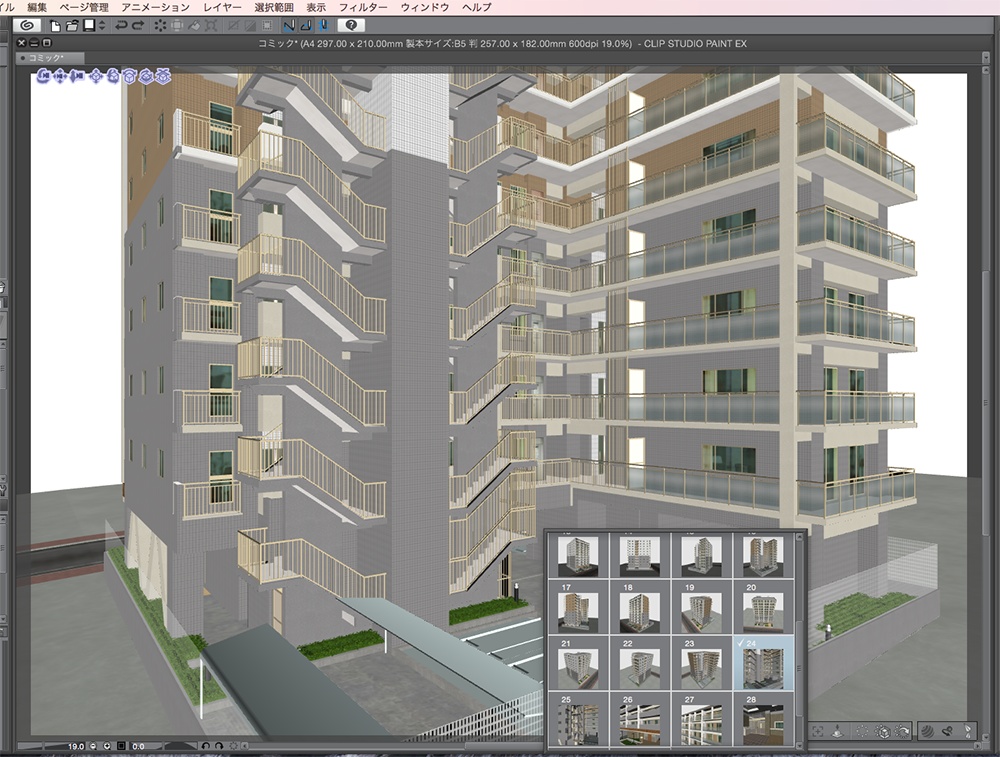This screenshot has width=1000, height=757.
Task: Switch to the コミック* canvas tab
Action: (45, 56)
